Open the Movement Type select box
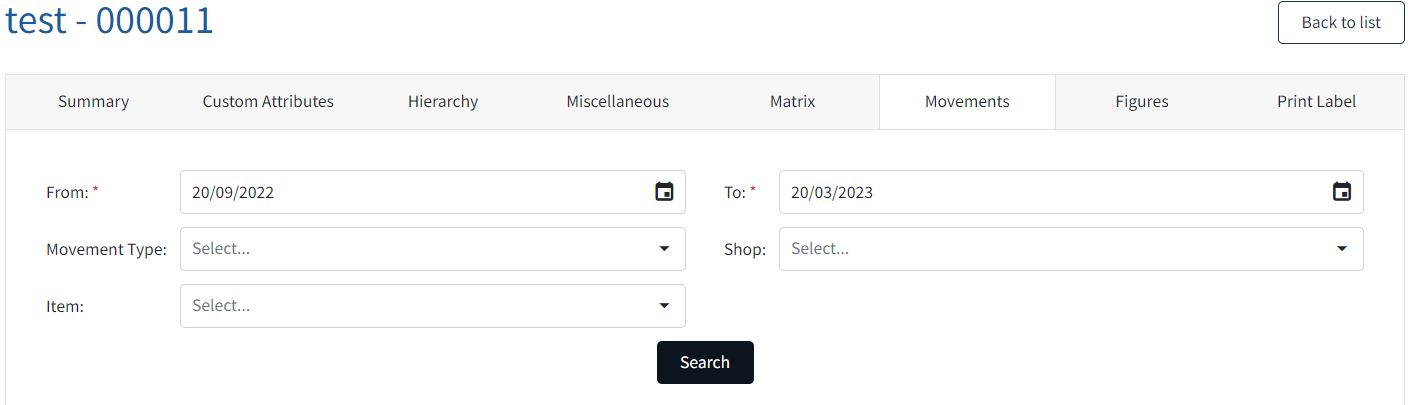 click(433, 249)
